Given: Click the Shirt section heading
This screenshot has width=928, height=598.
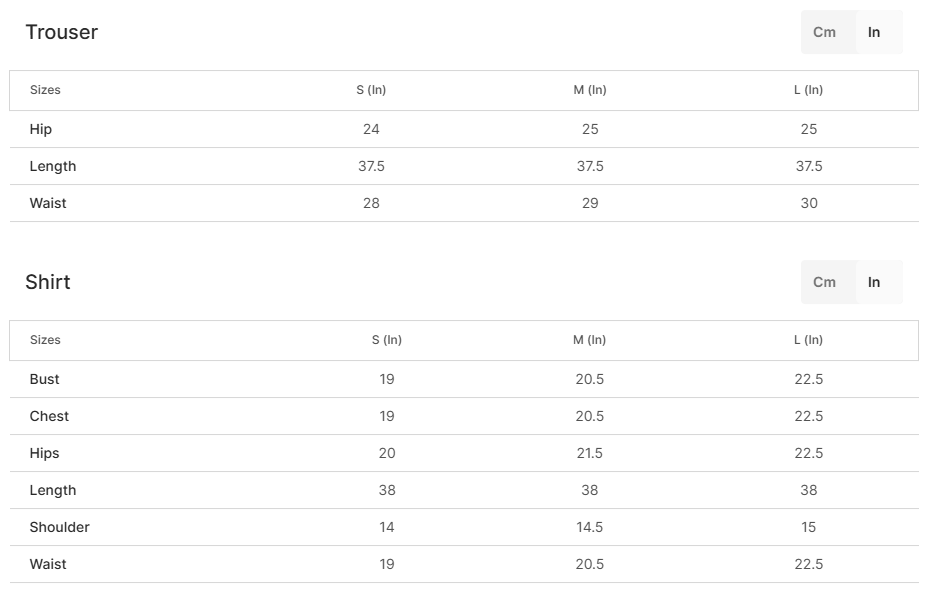Looking at the screenshot, I should tap(48, 282).
